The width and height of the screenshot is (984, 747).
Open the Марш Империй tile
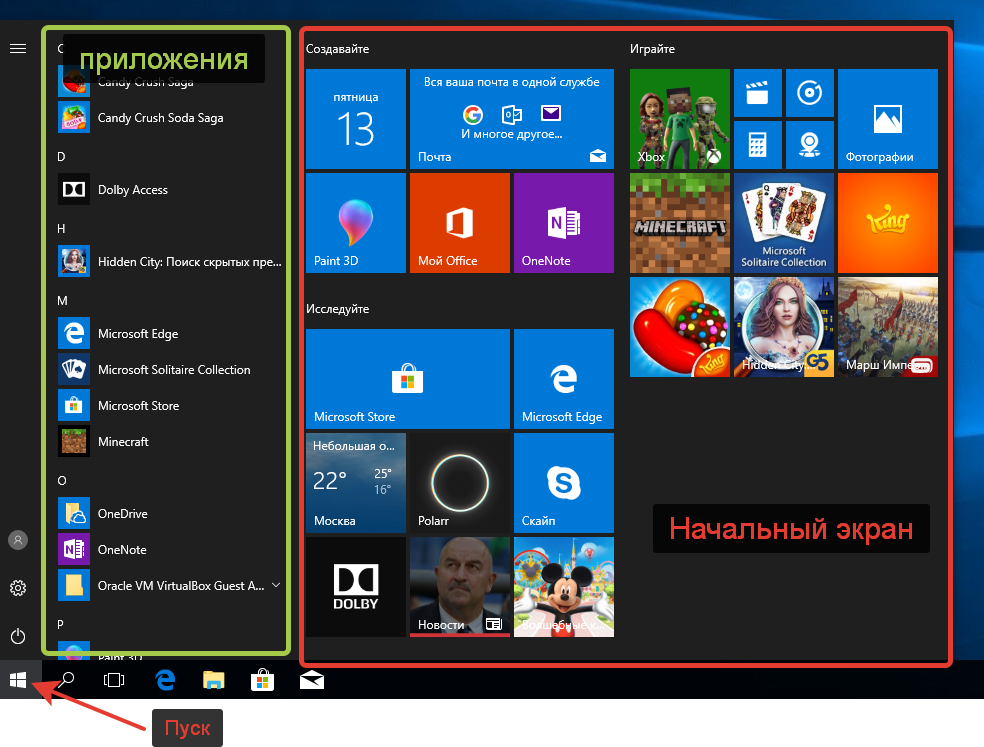pyautogui.click(x=887, y=327)
